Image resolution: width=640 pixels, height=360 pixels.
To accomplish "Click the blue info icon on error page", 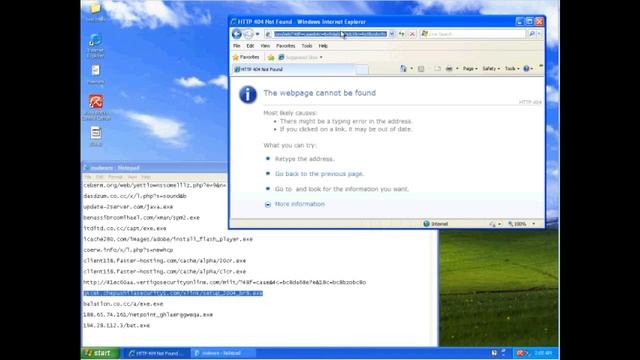I will pyautogui.click(x=248, y=95).
